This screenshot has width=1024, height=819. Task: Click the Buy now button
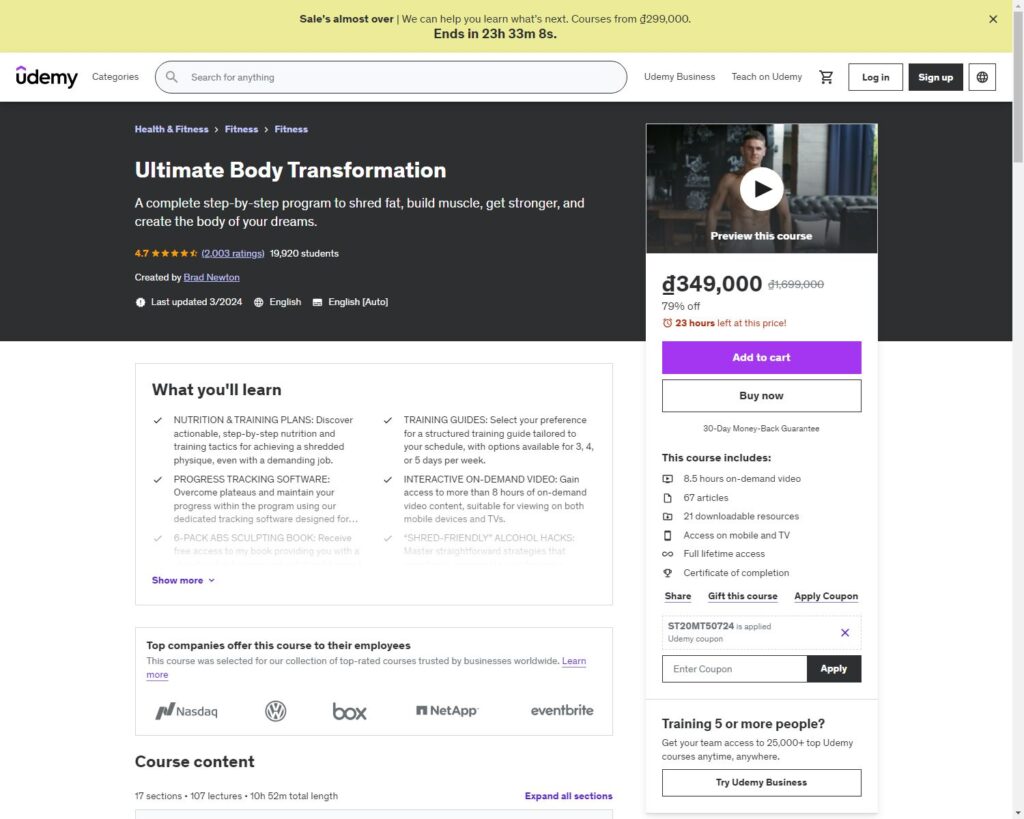click(x=761, y=395)
